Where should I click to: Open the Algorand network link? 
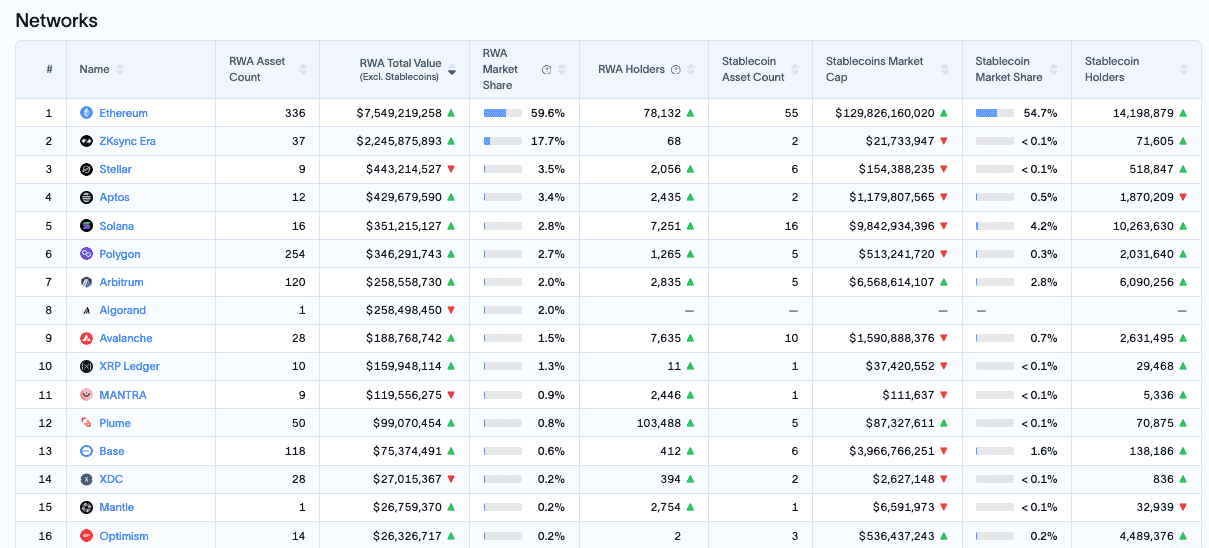[122, 310]
